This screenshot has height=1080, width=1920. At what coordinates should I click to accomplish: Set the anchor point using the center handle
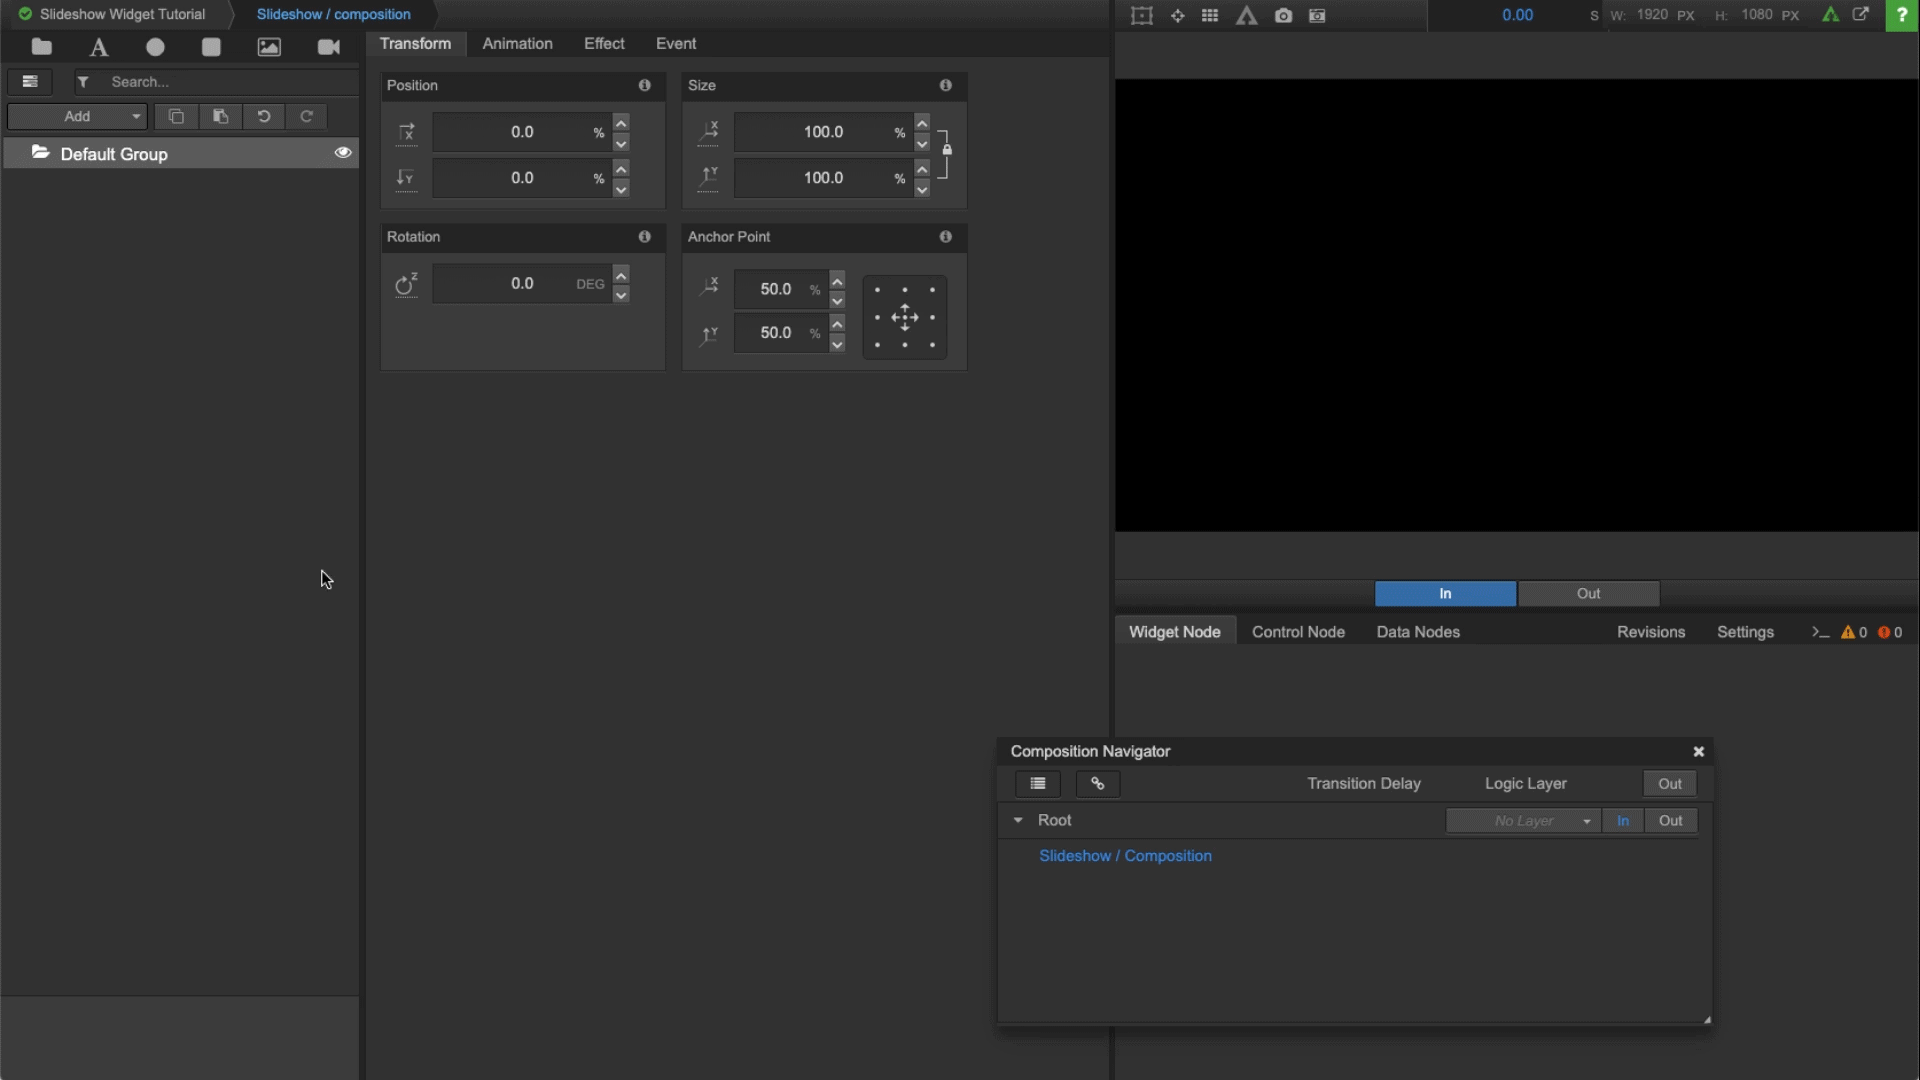(905, 317)
